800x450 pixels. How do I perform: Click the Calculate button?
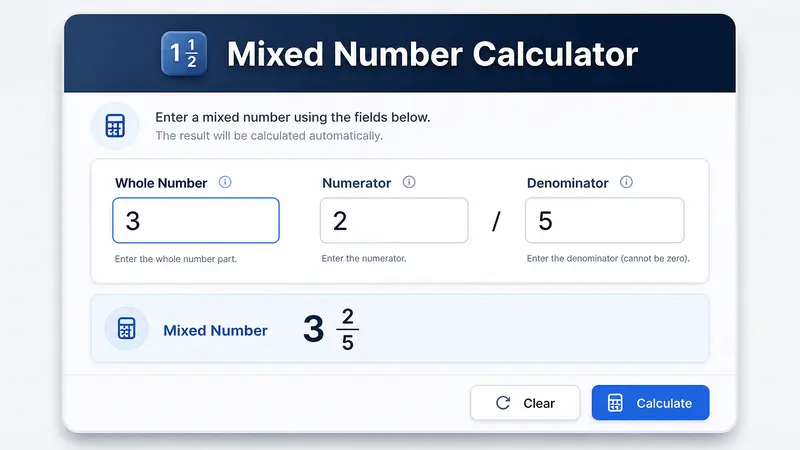click(651, 403)
